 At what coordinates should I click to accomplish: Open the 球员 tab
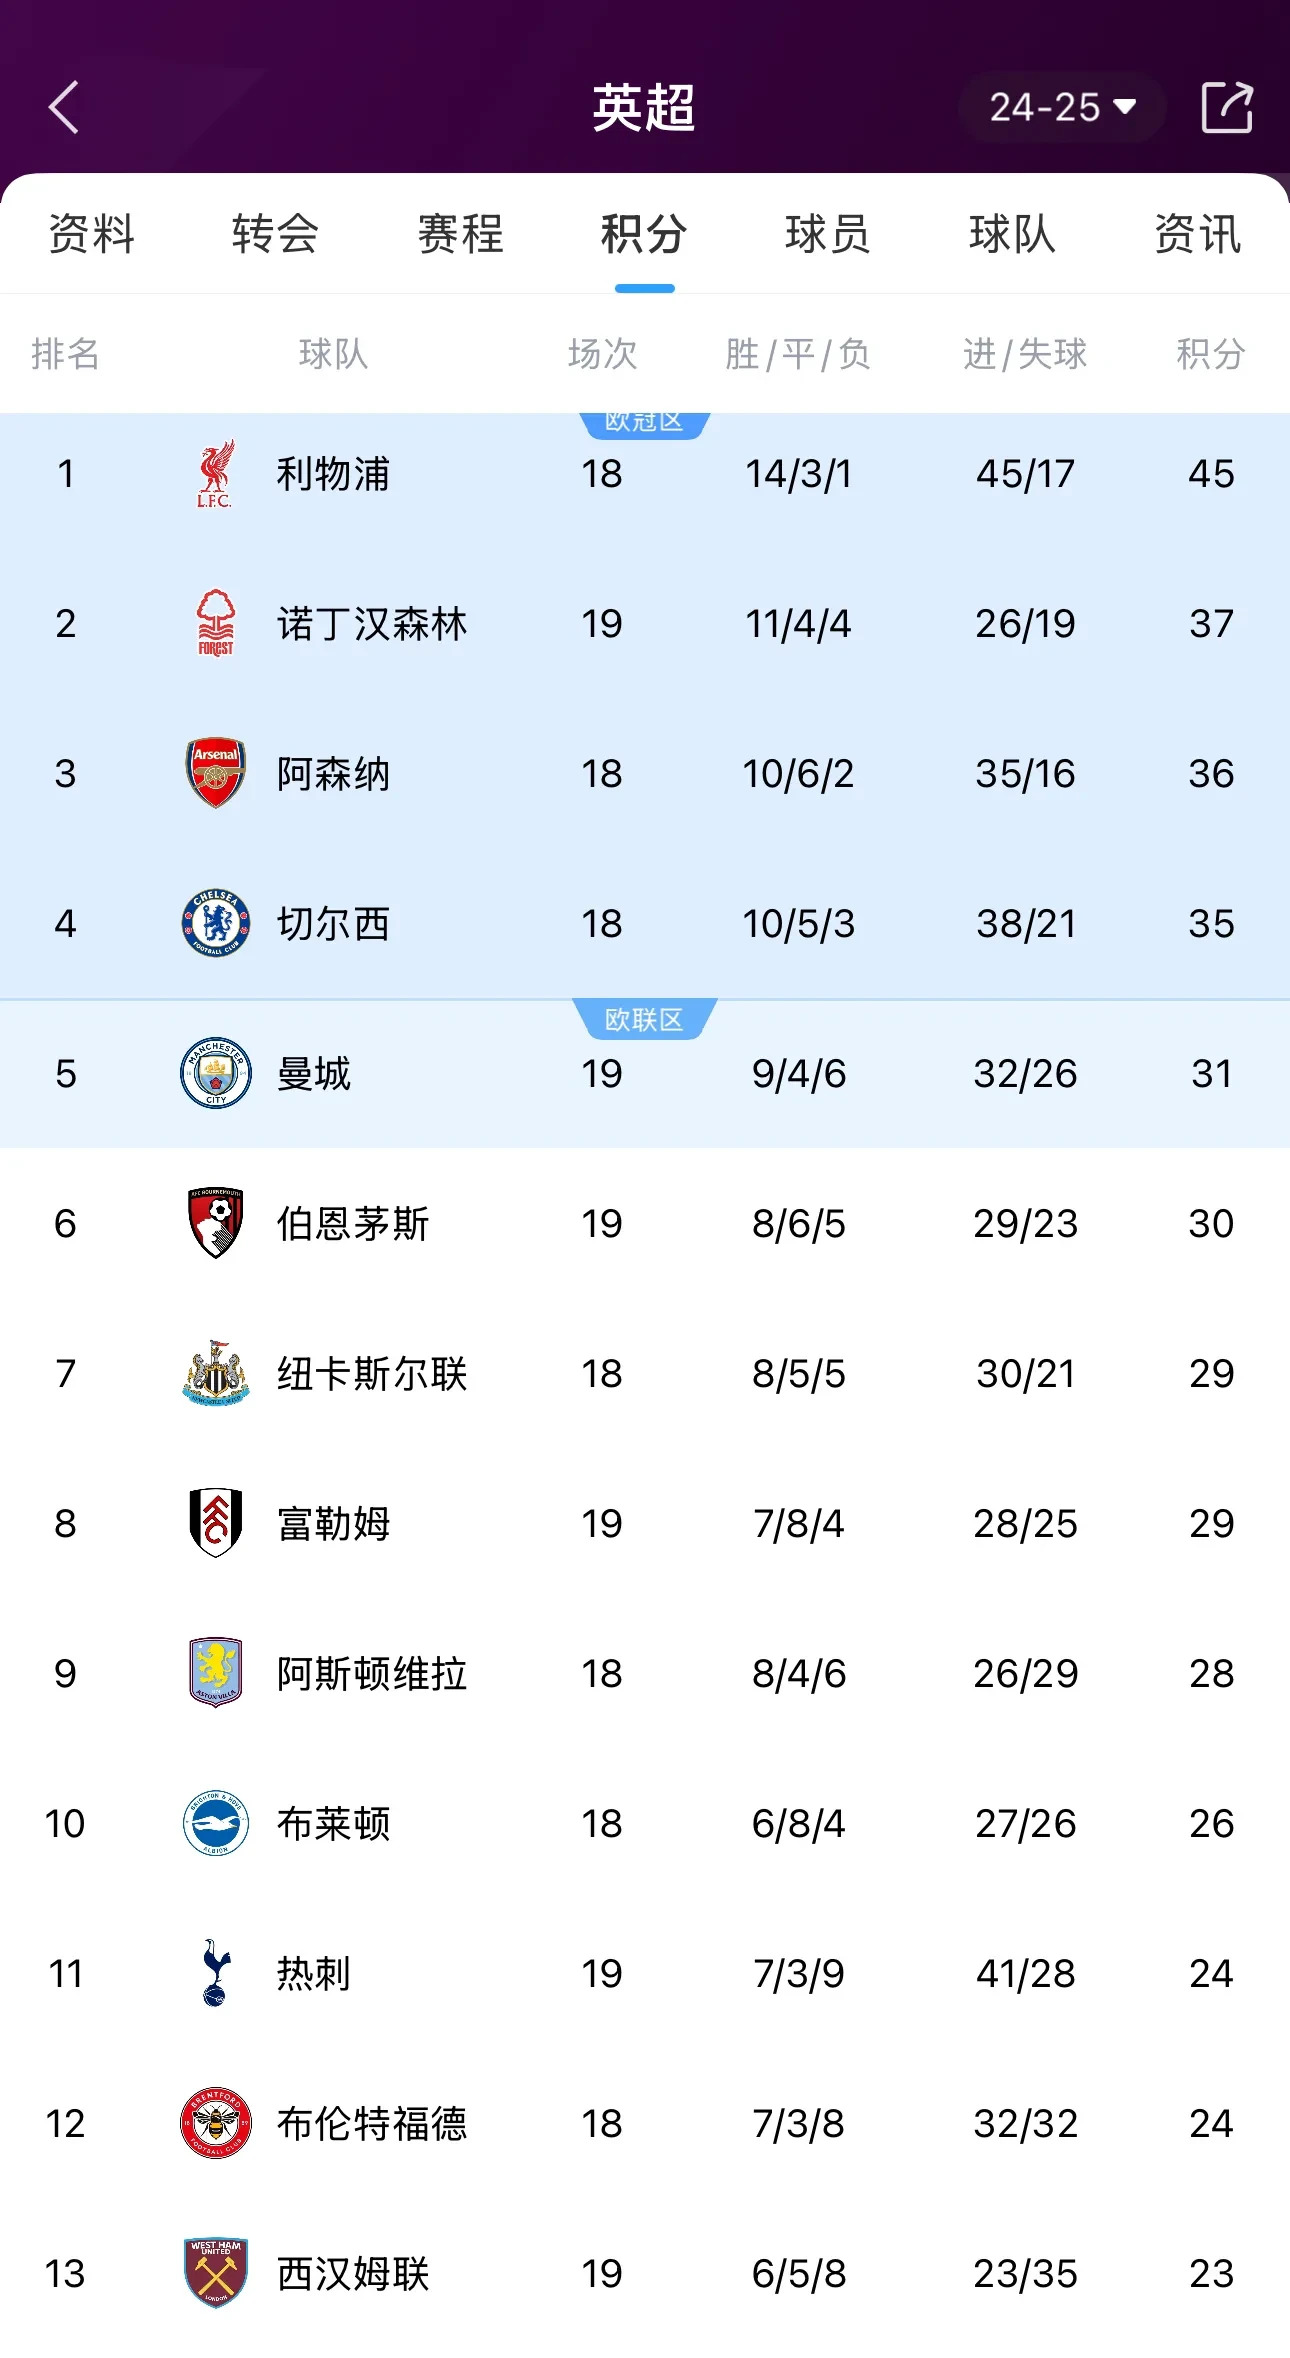(826, 235)
